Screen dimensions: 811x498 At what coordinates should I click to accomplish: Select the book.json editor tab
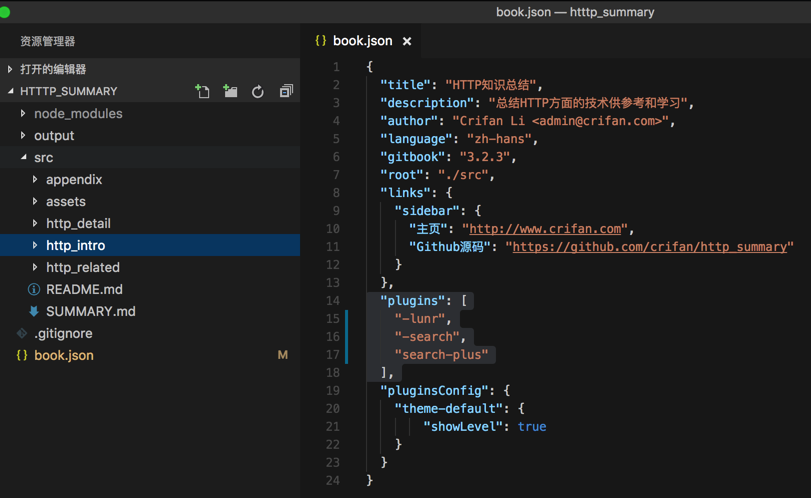[362, 41]
